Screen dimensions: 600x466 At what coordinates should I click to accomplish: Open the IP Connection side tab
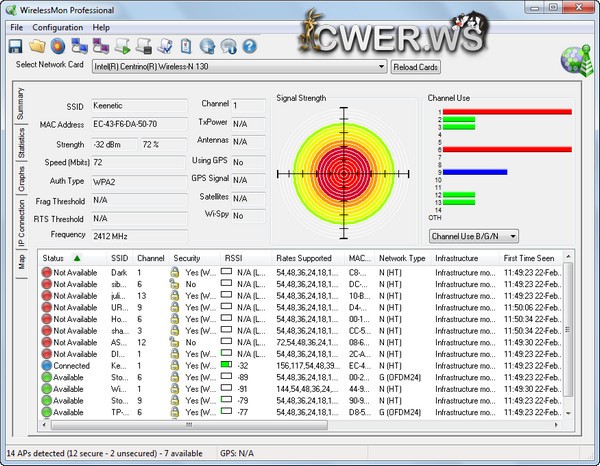(x=21, y=222)
